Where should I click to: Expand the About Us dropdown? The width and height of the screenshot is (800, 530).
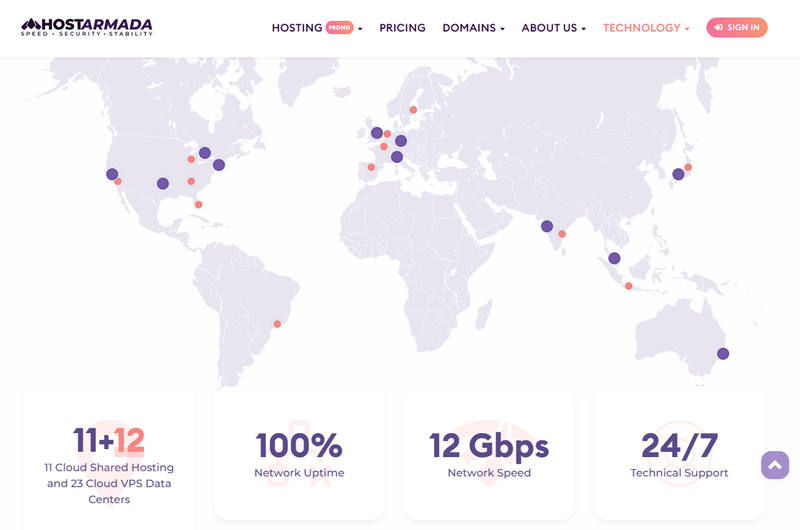tap(553, 28)
